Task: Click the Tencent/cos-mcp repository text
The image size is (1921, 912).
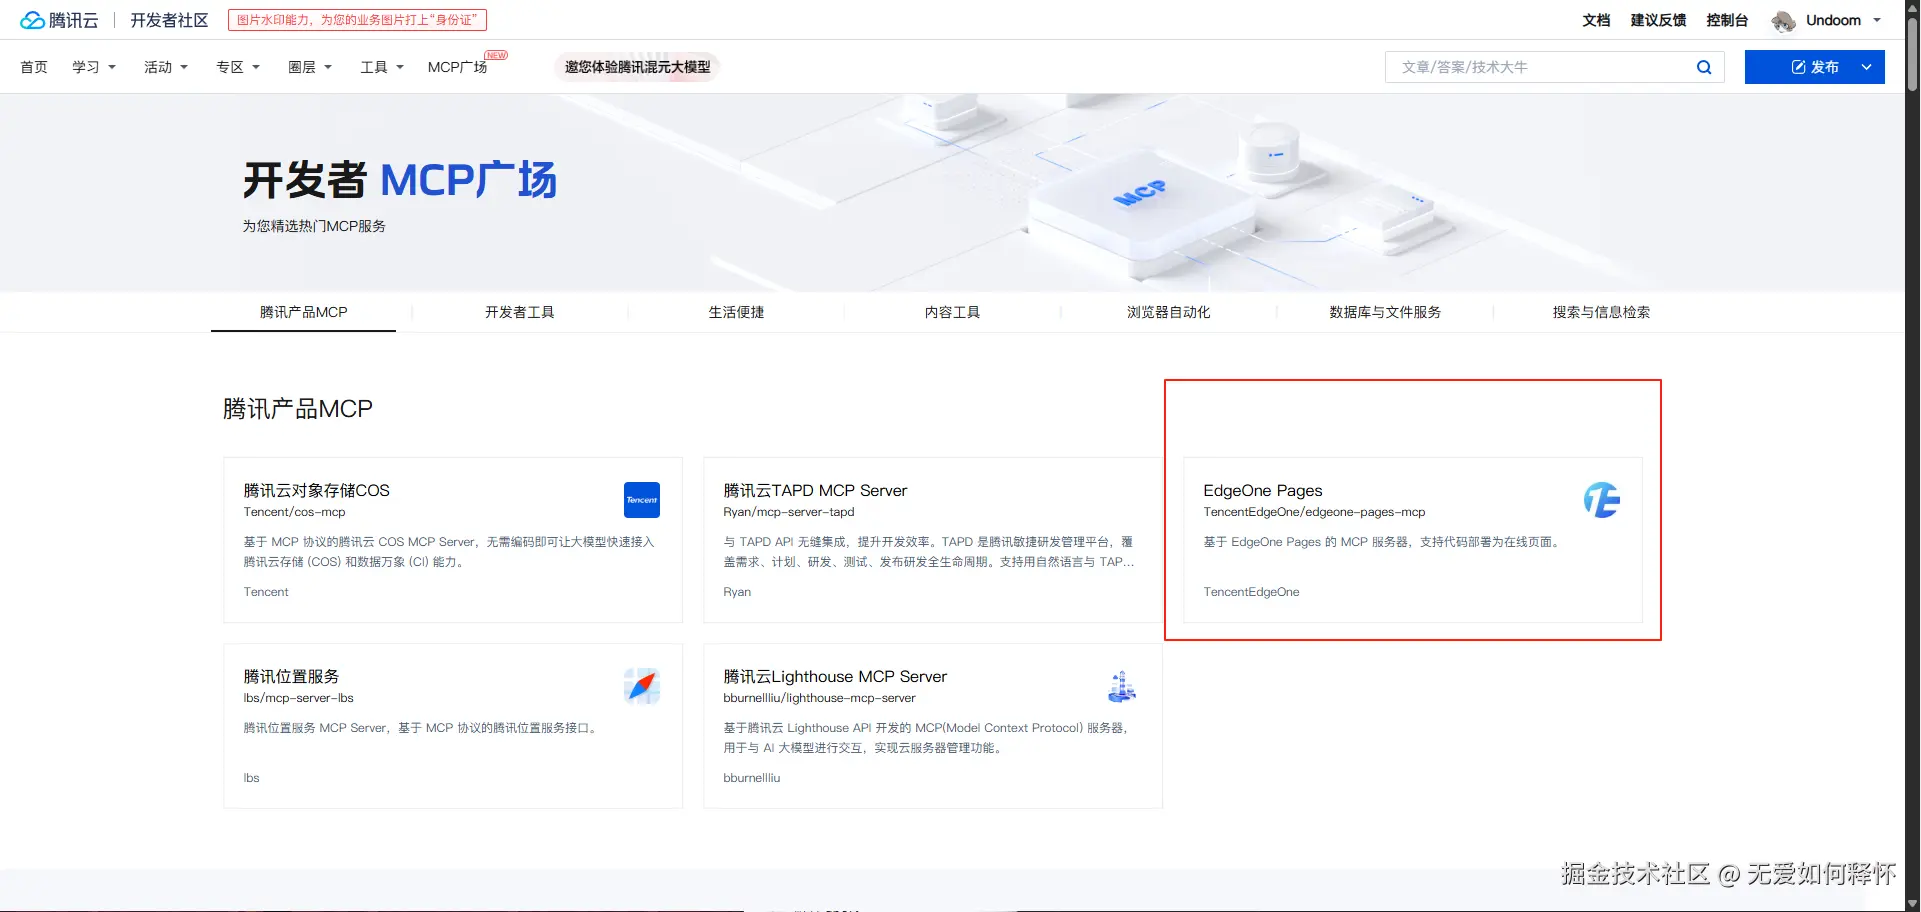Action: 295,512
